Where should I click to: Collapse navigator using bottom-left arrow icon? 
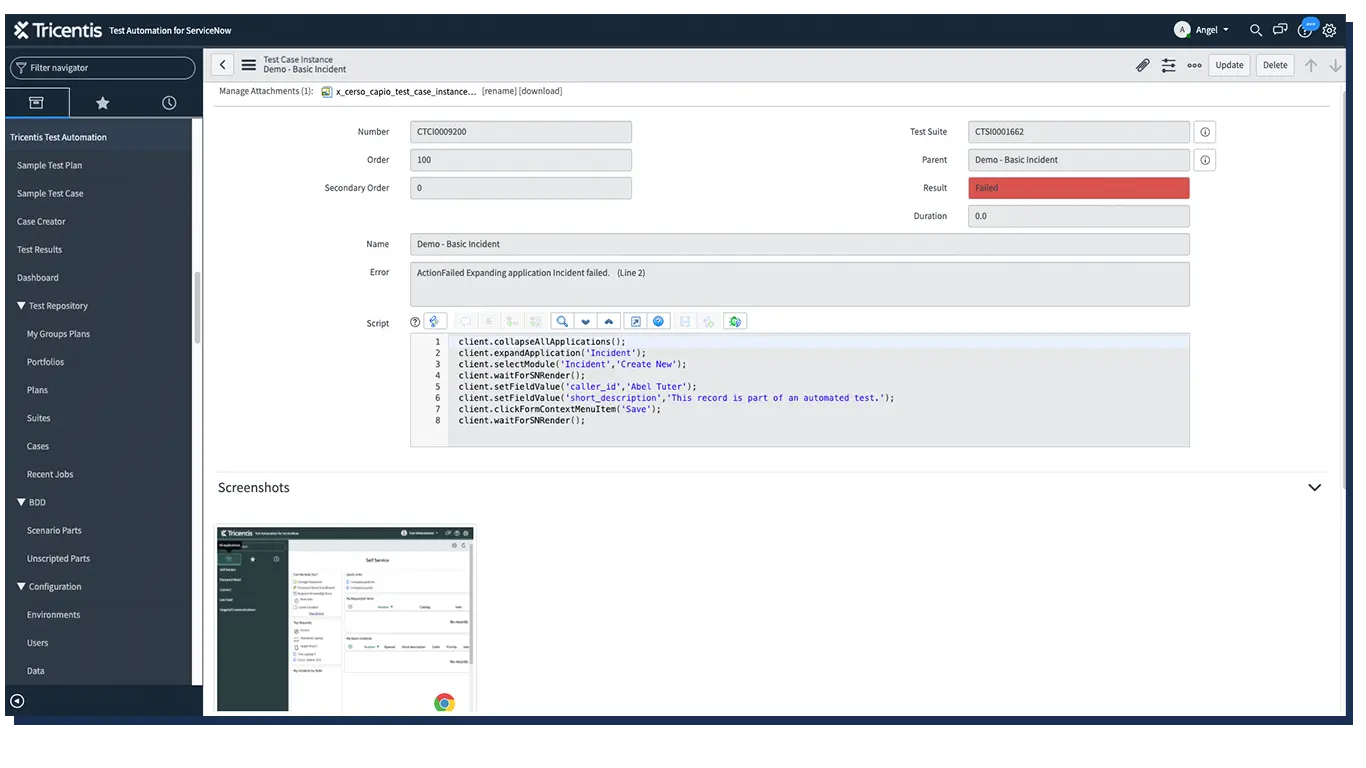click(x=17, y=701)
